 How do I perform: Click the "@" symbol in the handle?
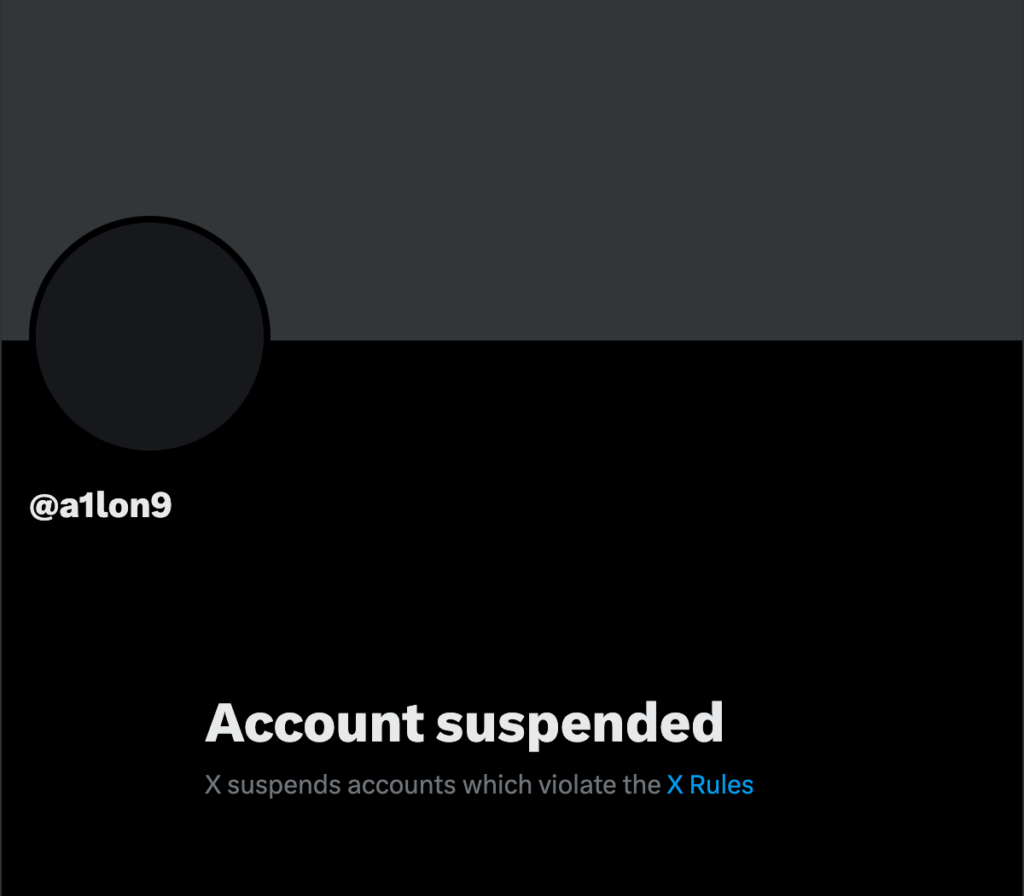[x=44, y=507]
